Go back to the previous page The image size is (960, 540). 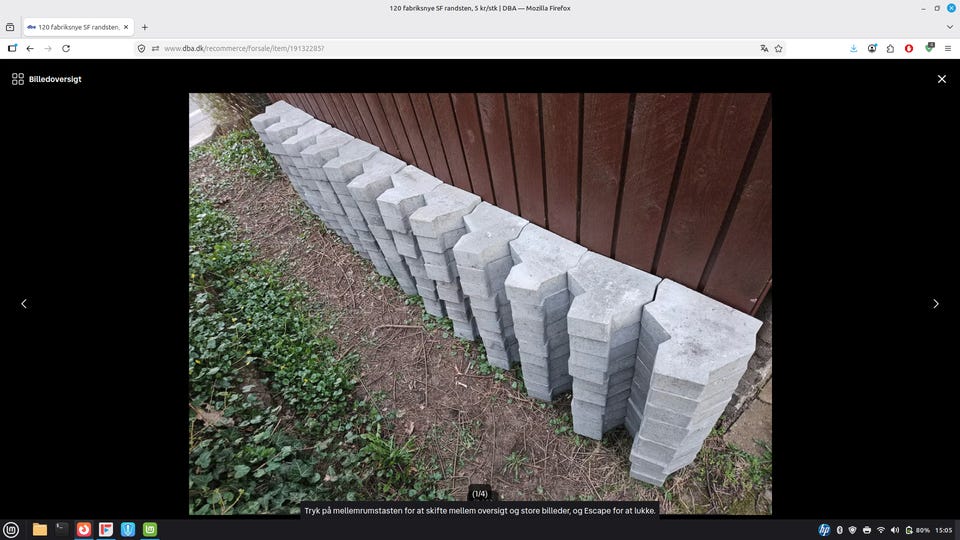(30, 48)
